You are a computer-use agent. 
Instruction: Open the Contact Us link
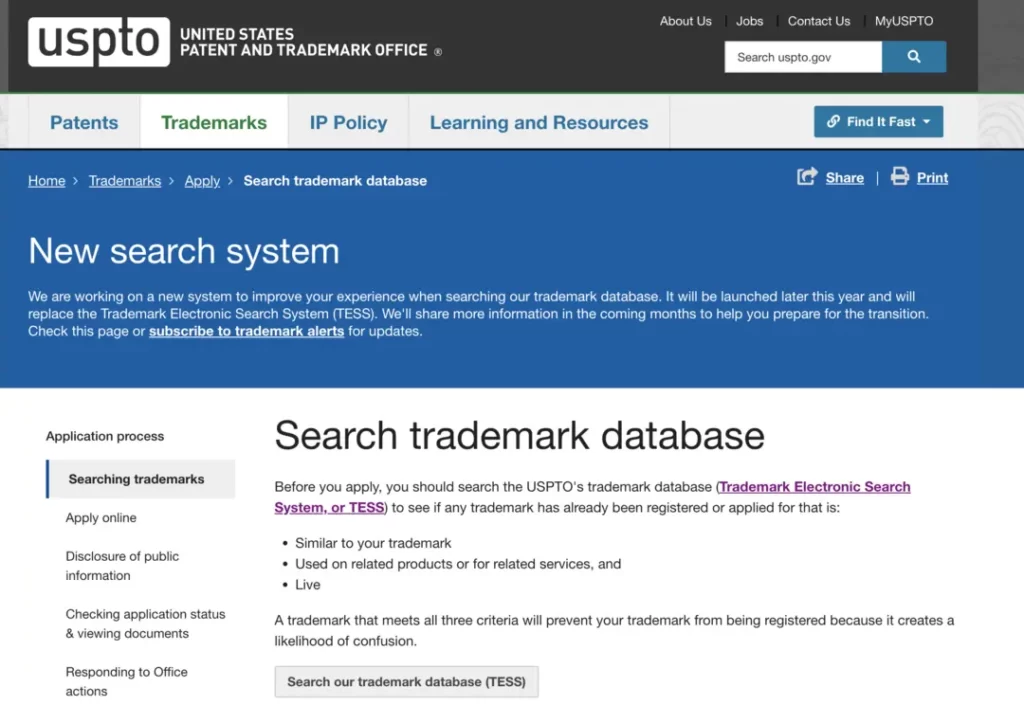tap(819, 21)
